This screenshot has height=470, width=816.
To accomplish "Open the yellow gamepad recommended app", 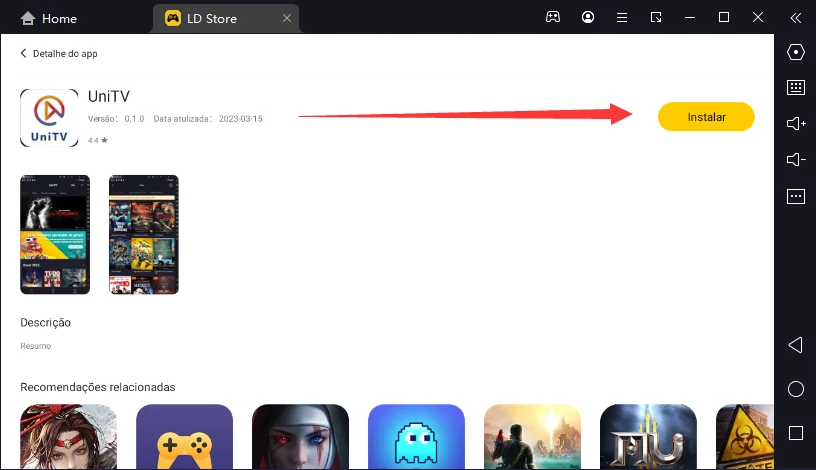I will point(184,437).
